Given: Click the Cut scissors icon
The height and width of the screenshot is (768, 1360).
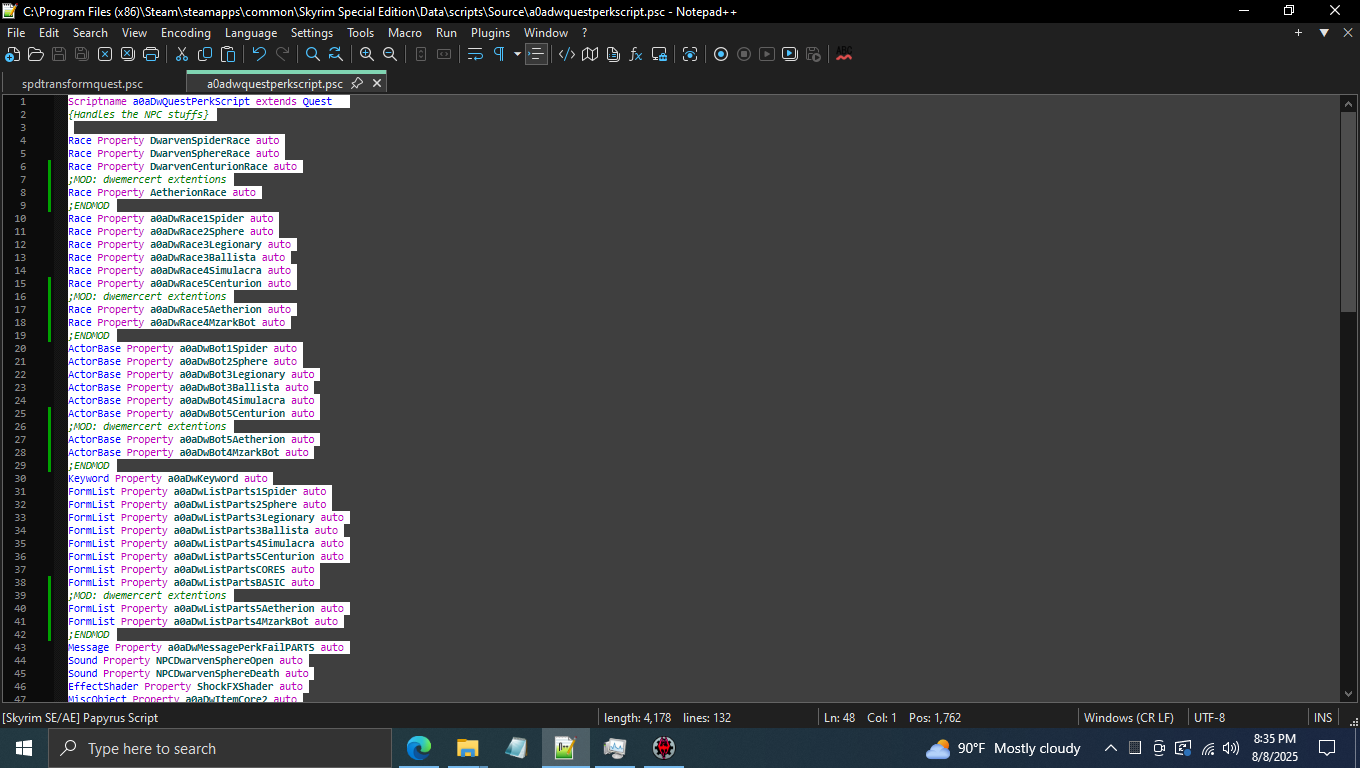Looking at the screenshot, I should coord(182,54).
